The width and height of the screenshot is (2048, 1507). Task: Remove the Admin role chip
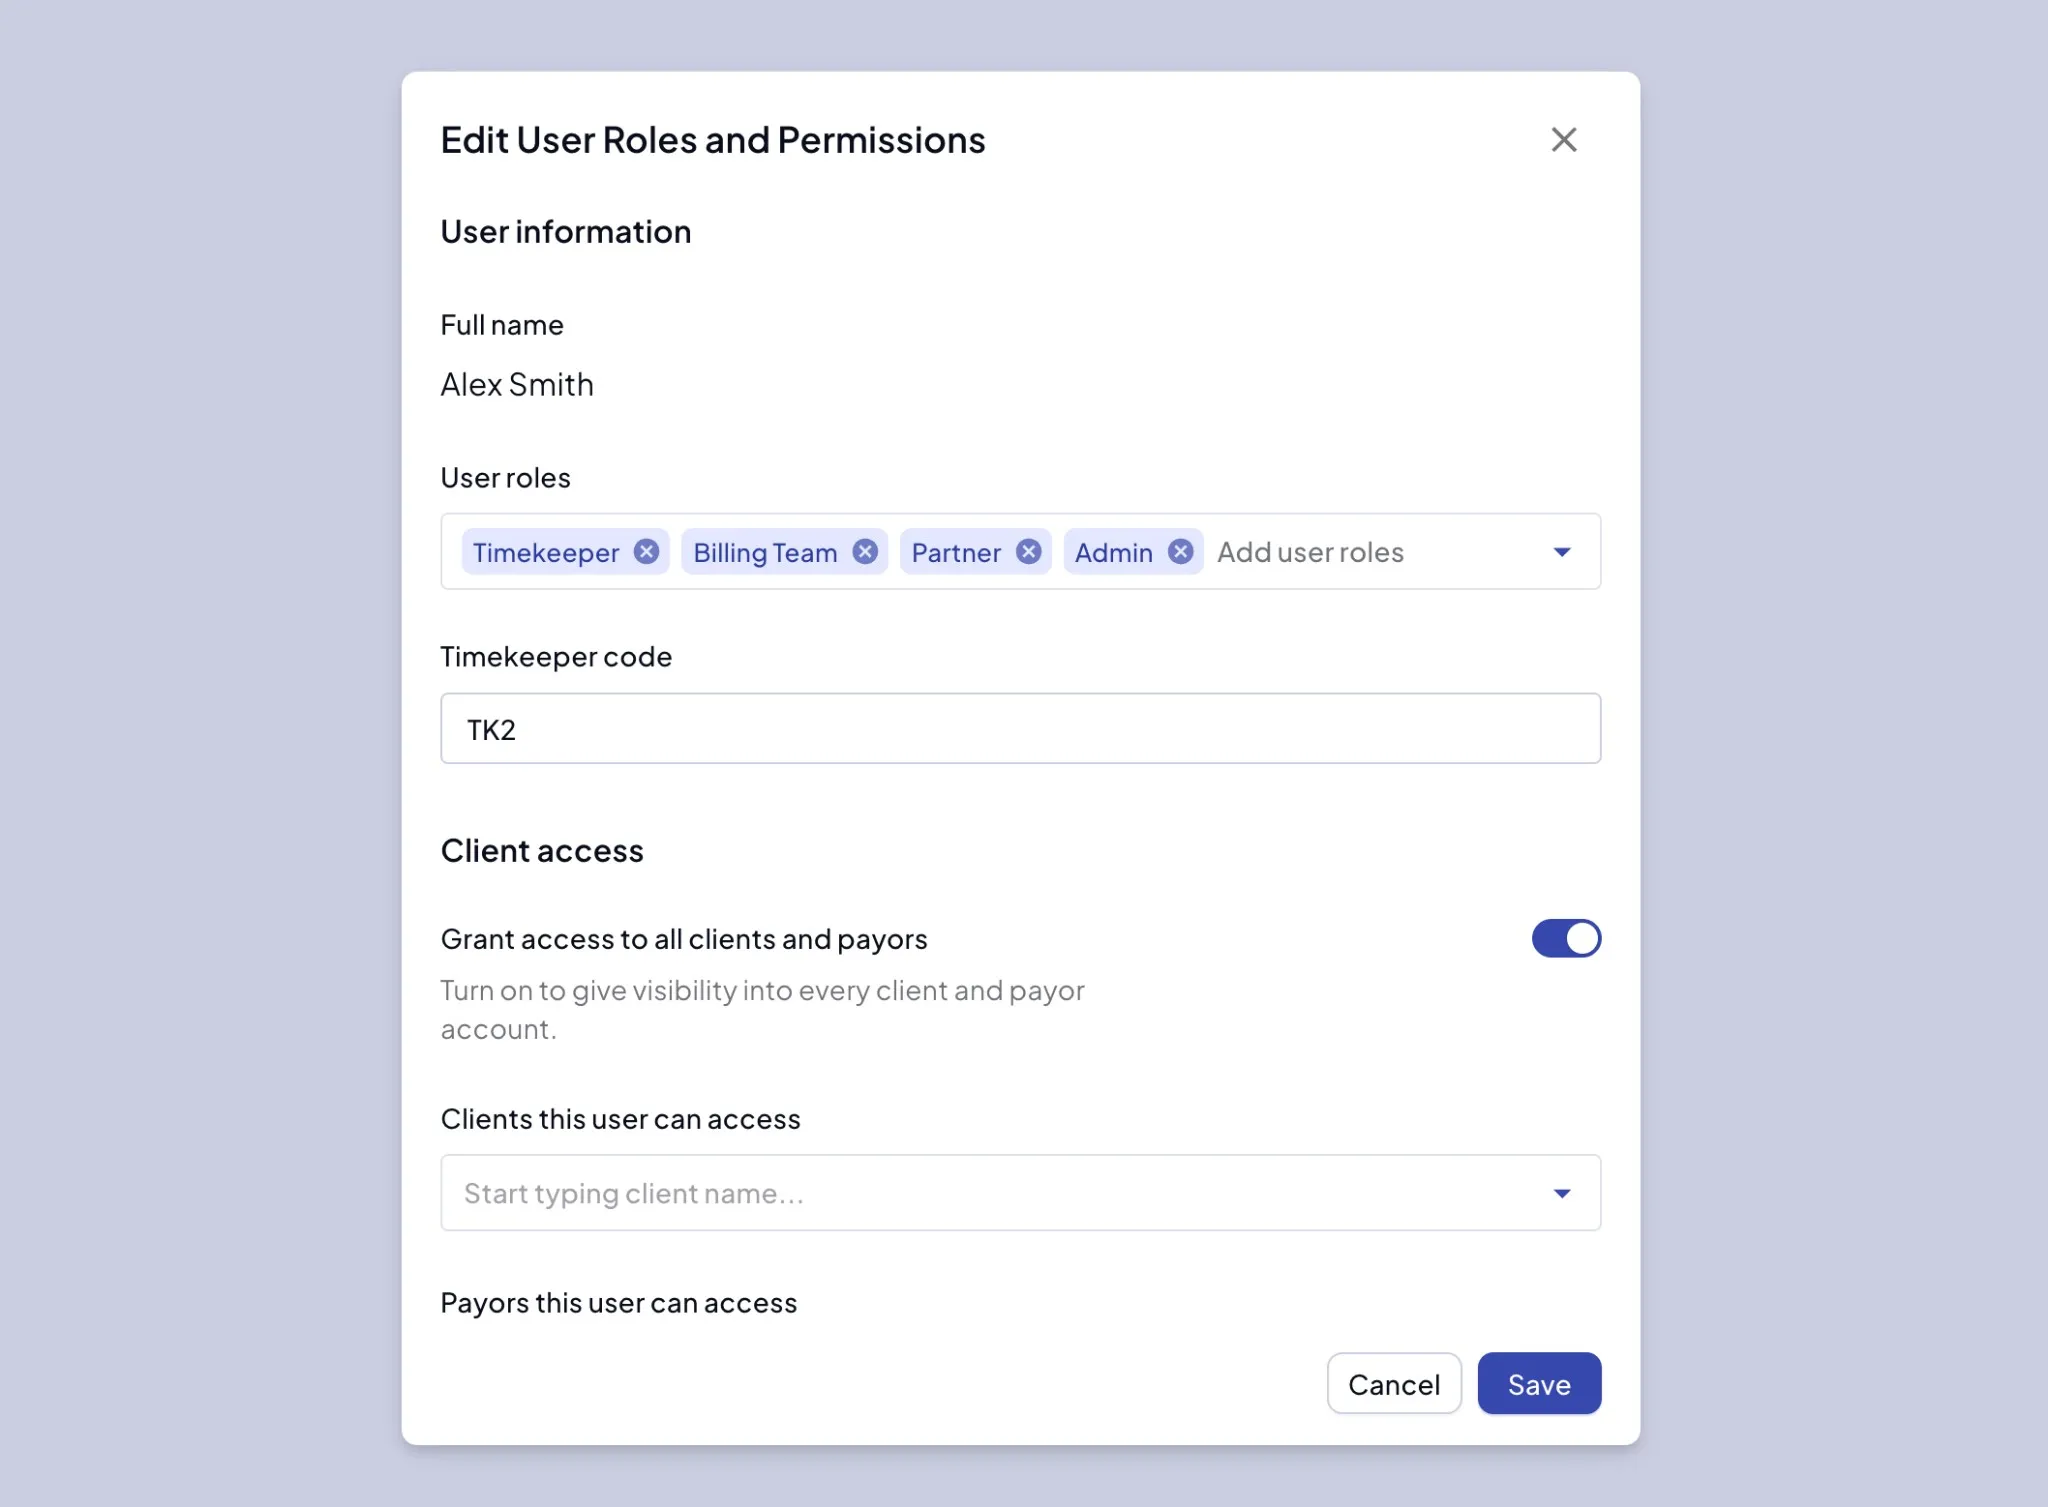click(x=1180, y=552)
